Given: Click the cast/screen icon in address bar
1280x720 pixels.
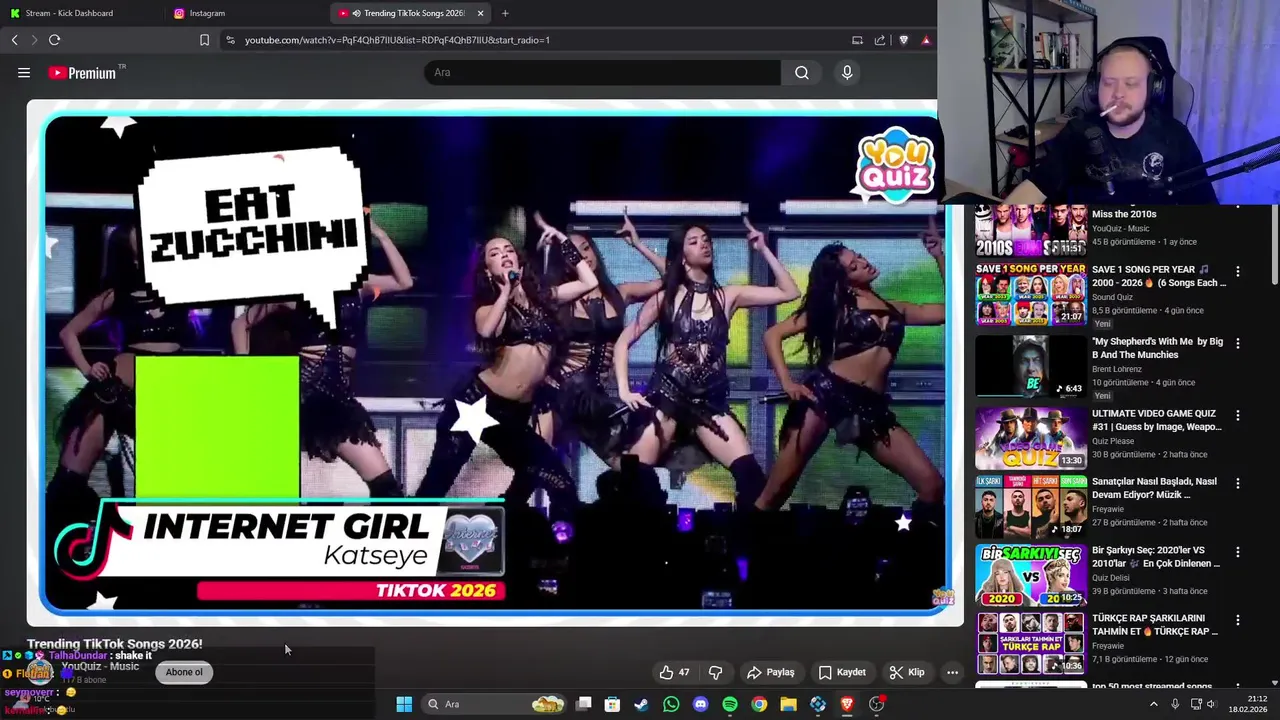Looking at the screenshot, I should [857, 40].
